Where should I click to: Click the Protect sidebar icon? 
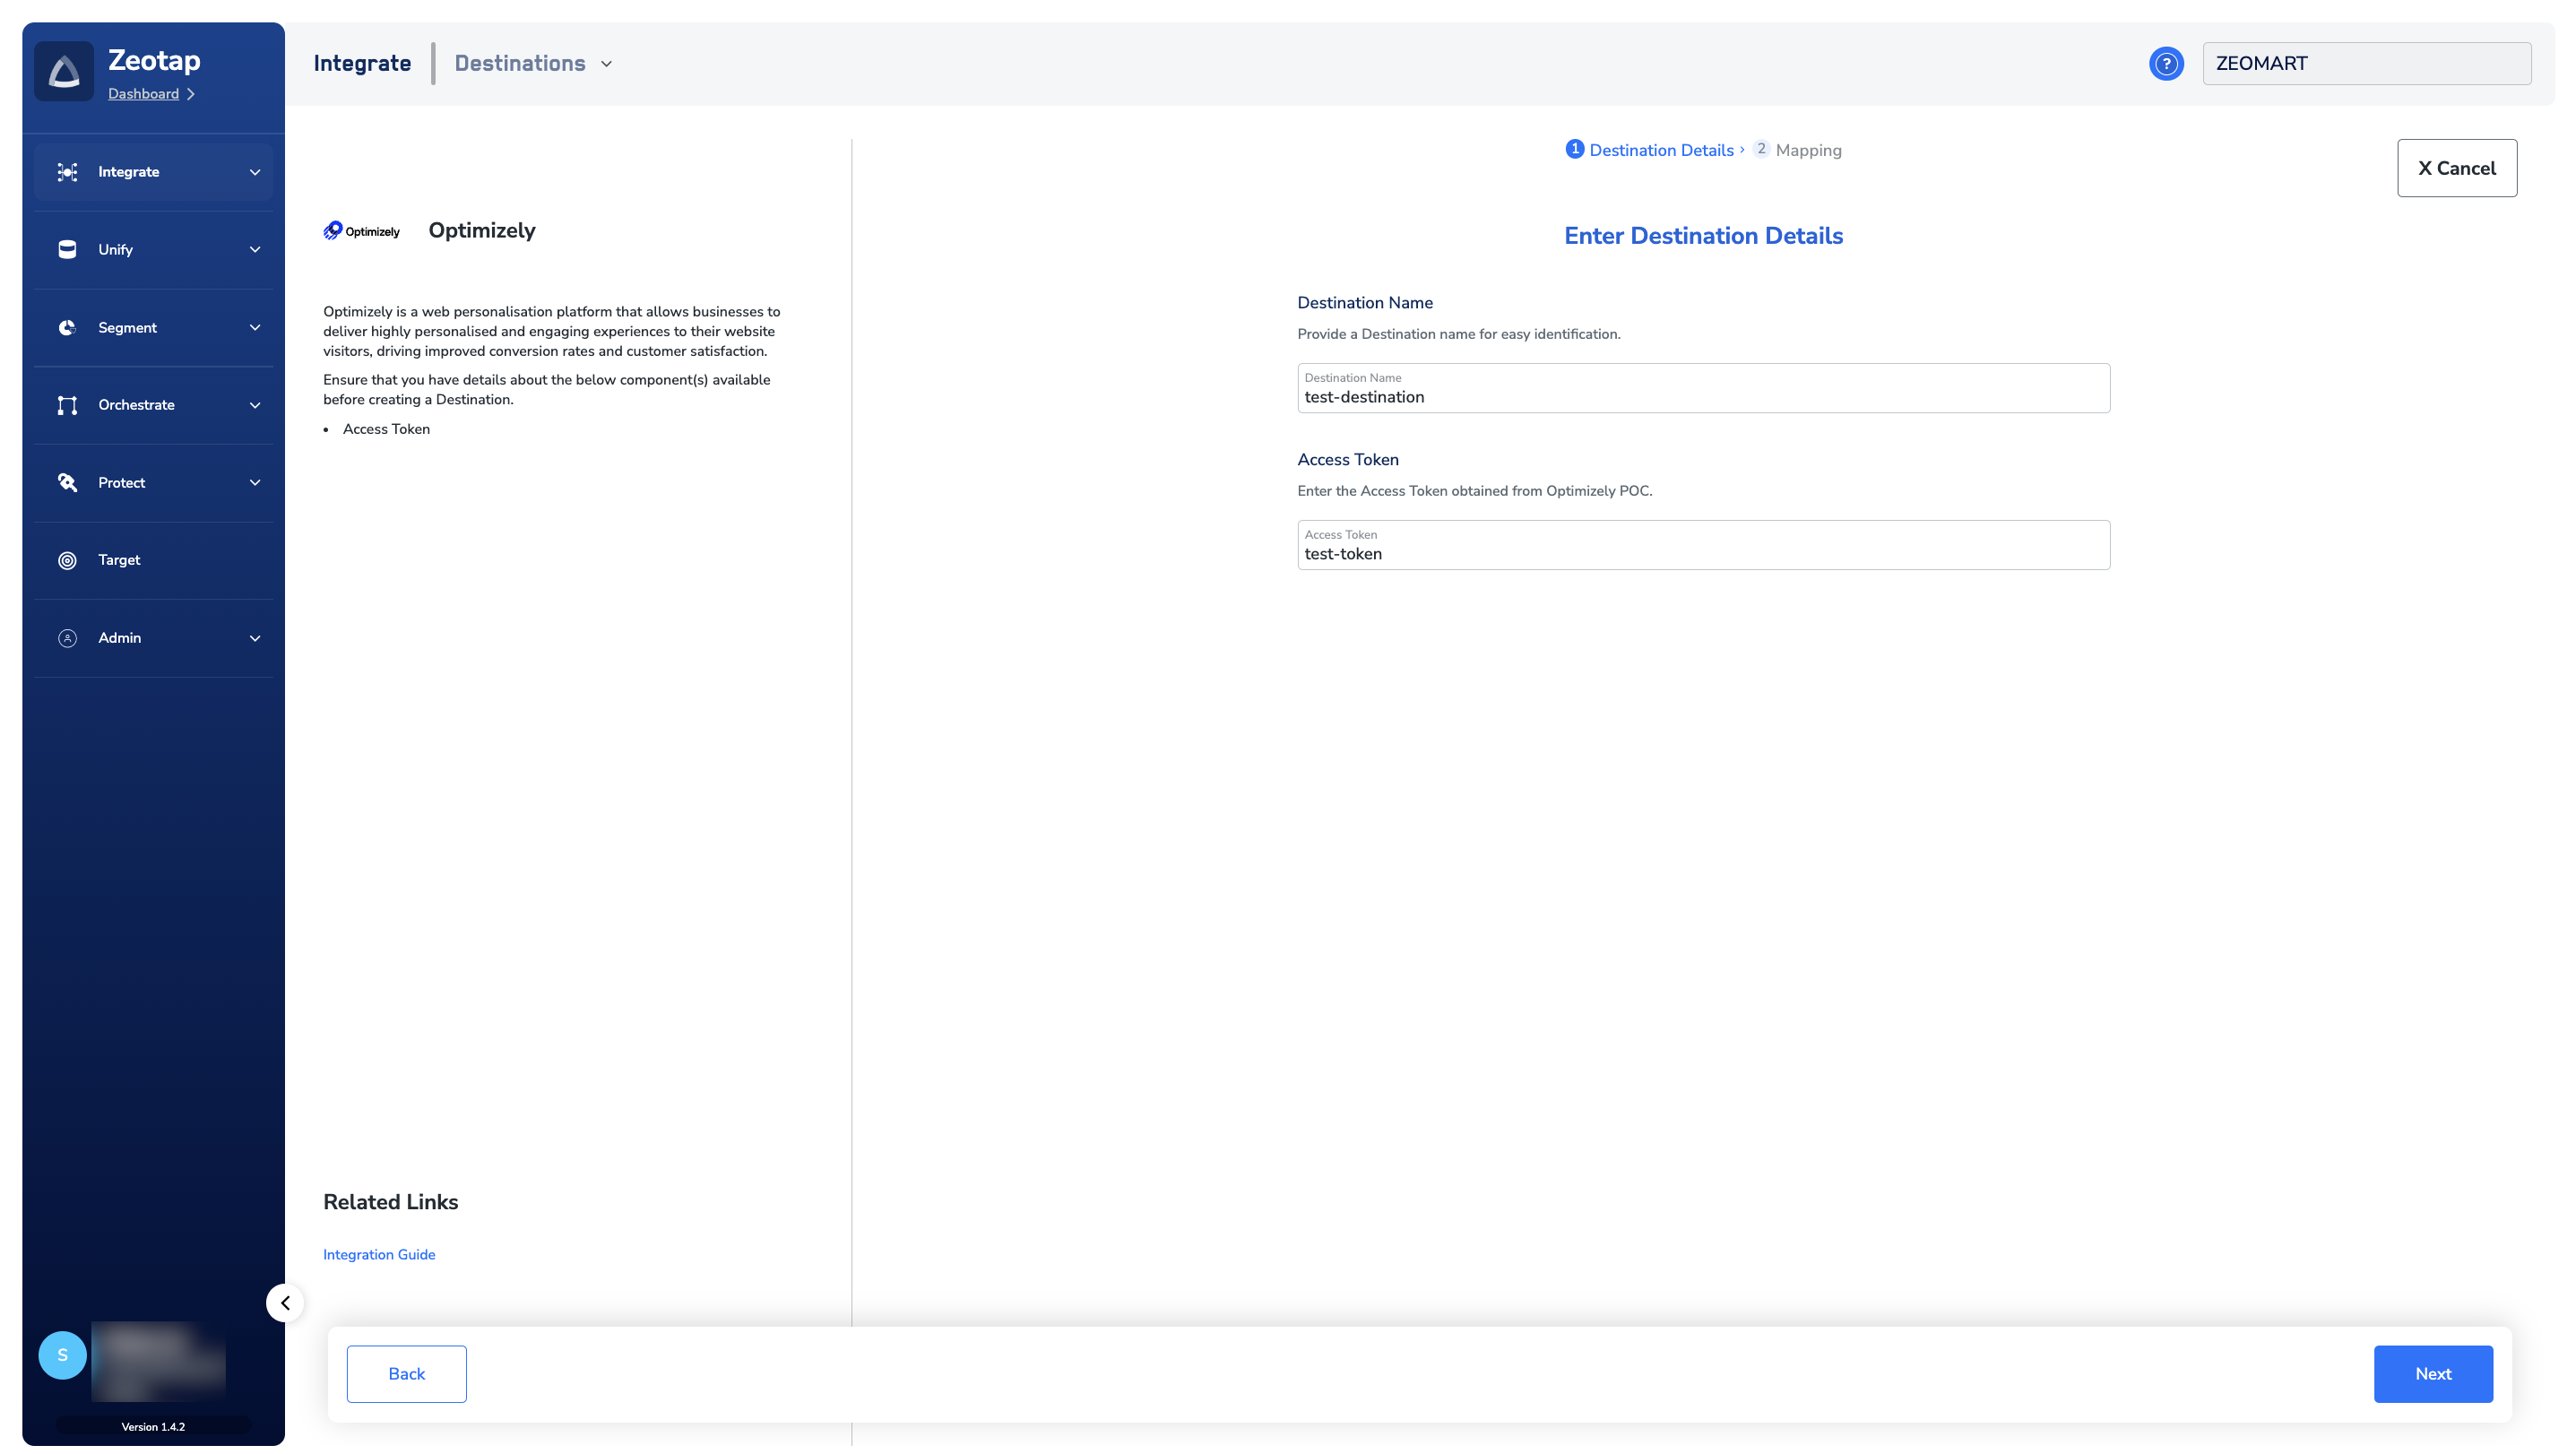(67, 483)
